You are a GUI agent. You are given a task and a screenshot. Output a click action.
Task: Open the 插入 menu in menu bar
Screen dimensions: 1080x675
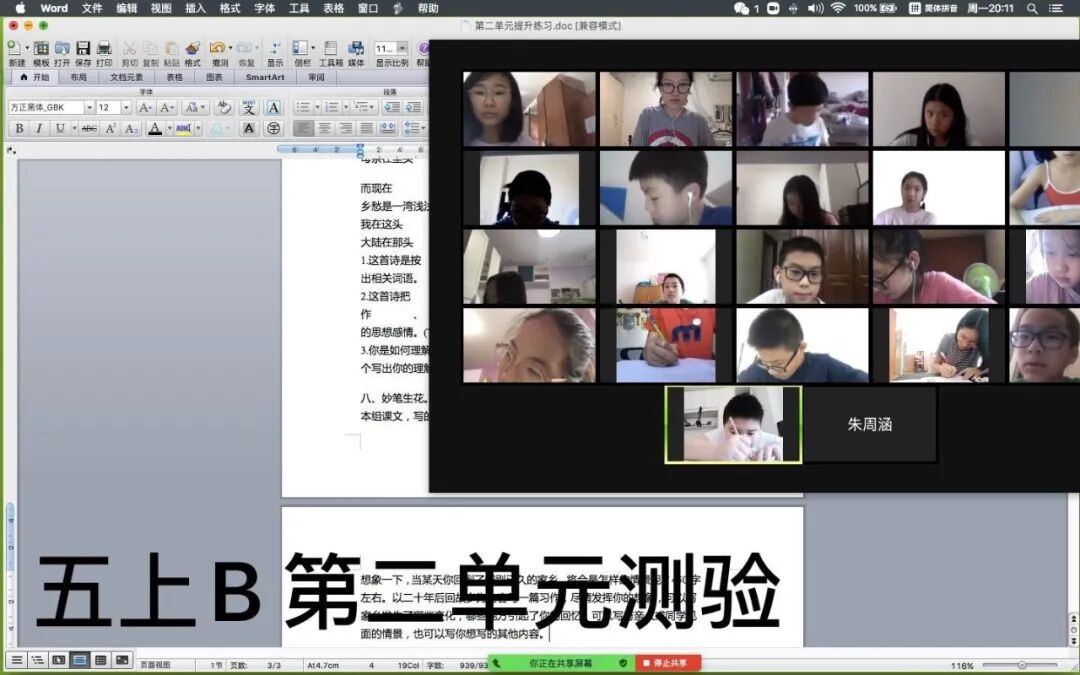tap(195, 8)
